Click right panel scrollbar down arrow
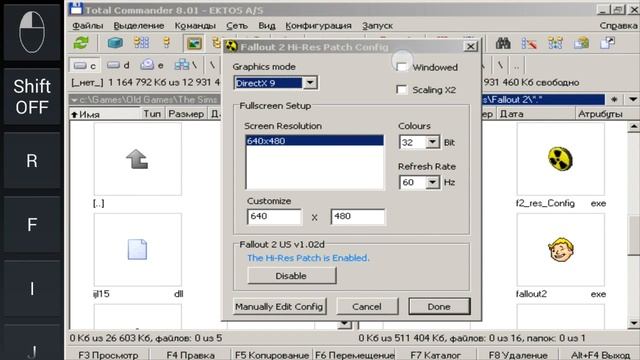 click(x=633, y=323)
